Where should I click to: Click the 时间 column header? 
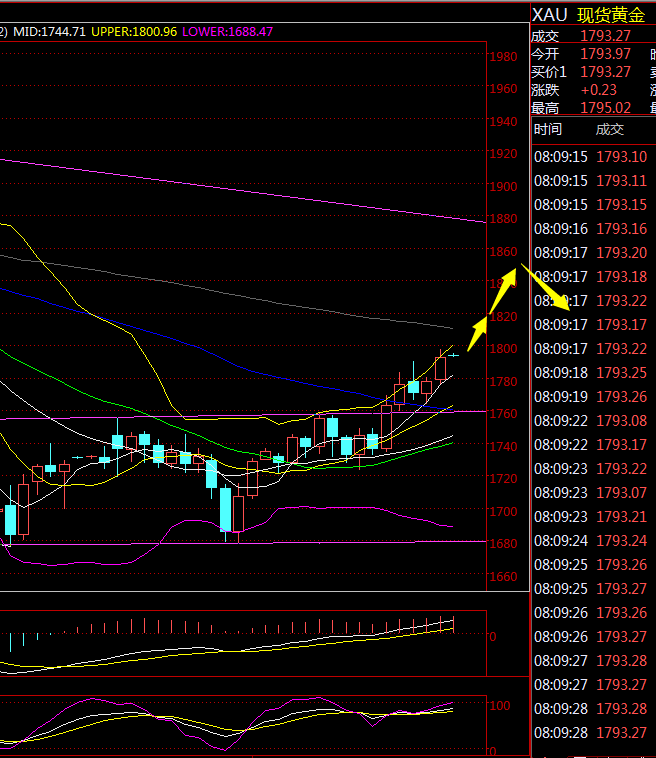(x=547, y=129)
